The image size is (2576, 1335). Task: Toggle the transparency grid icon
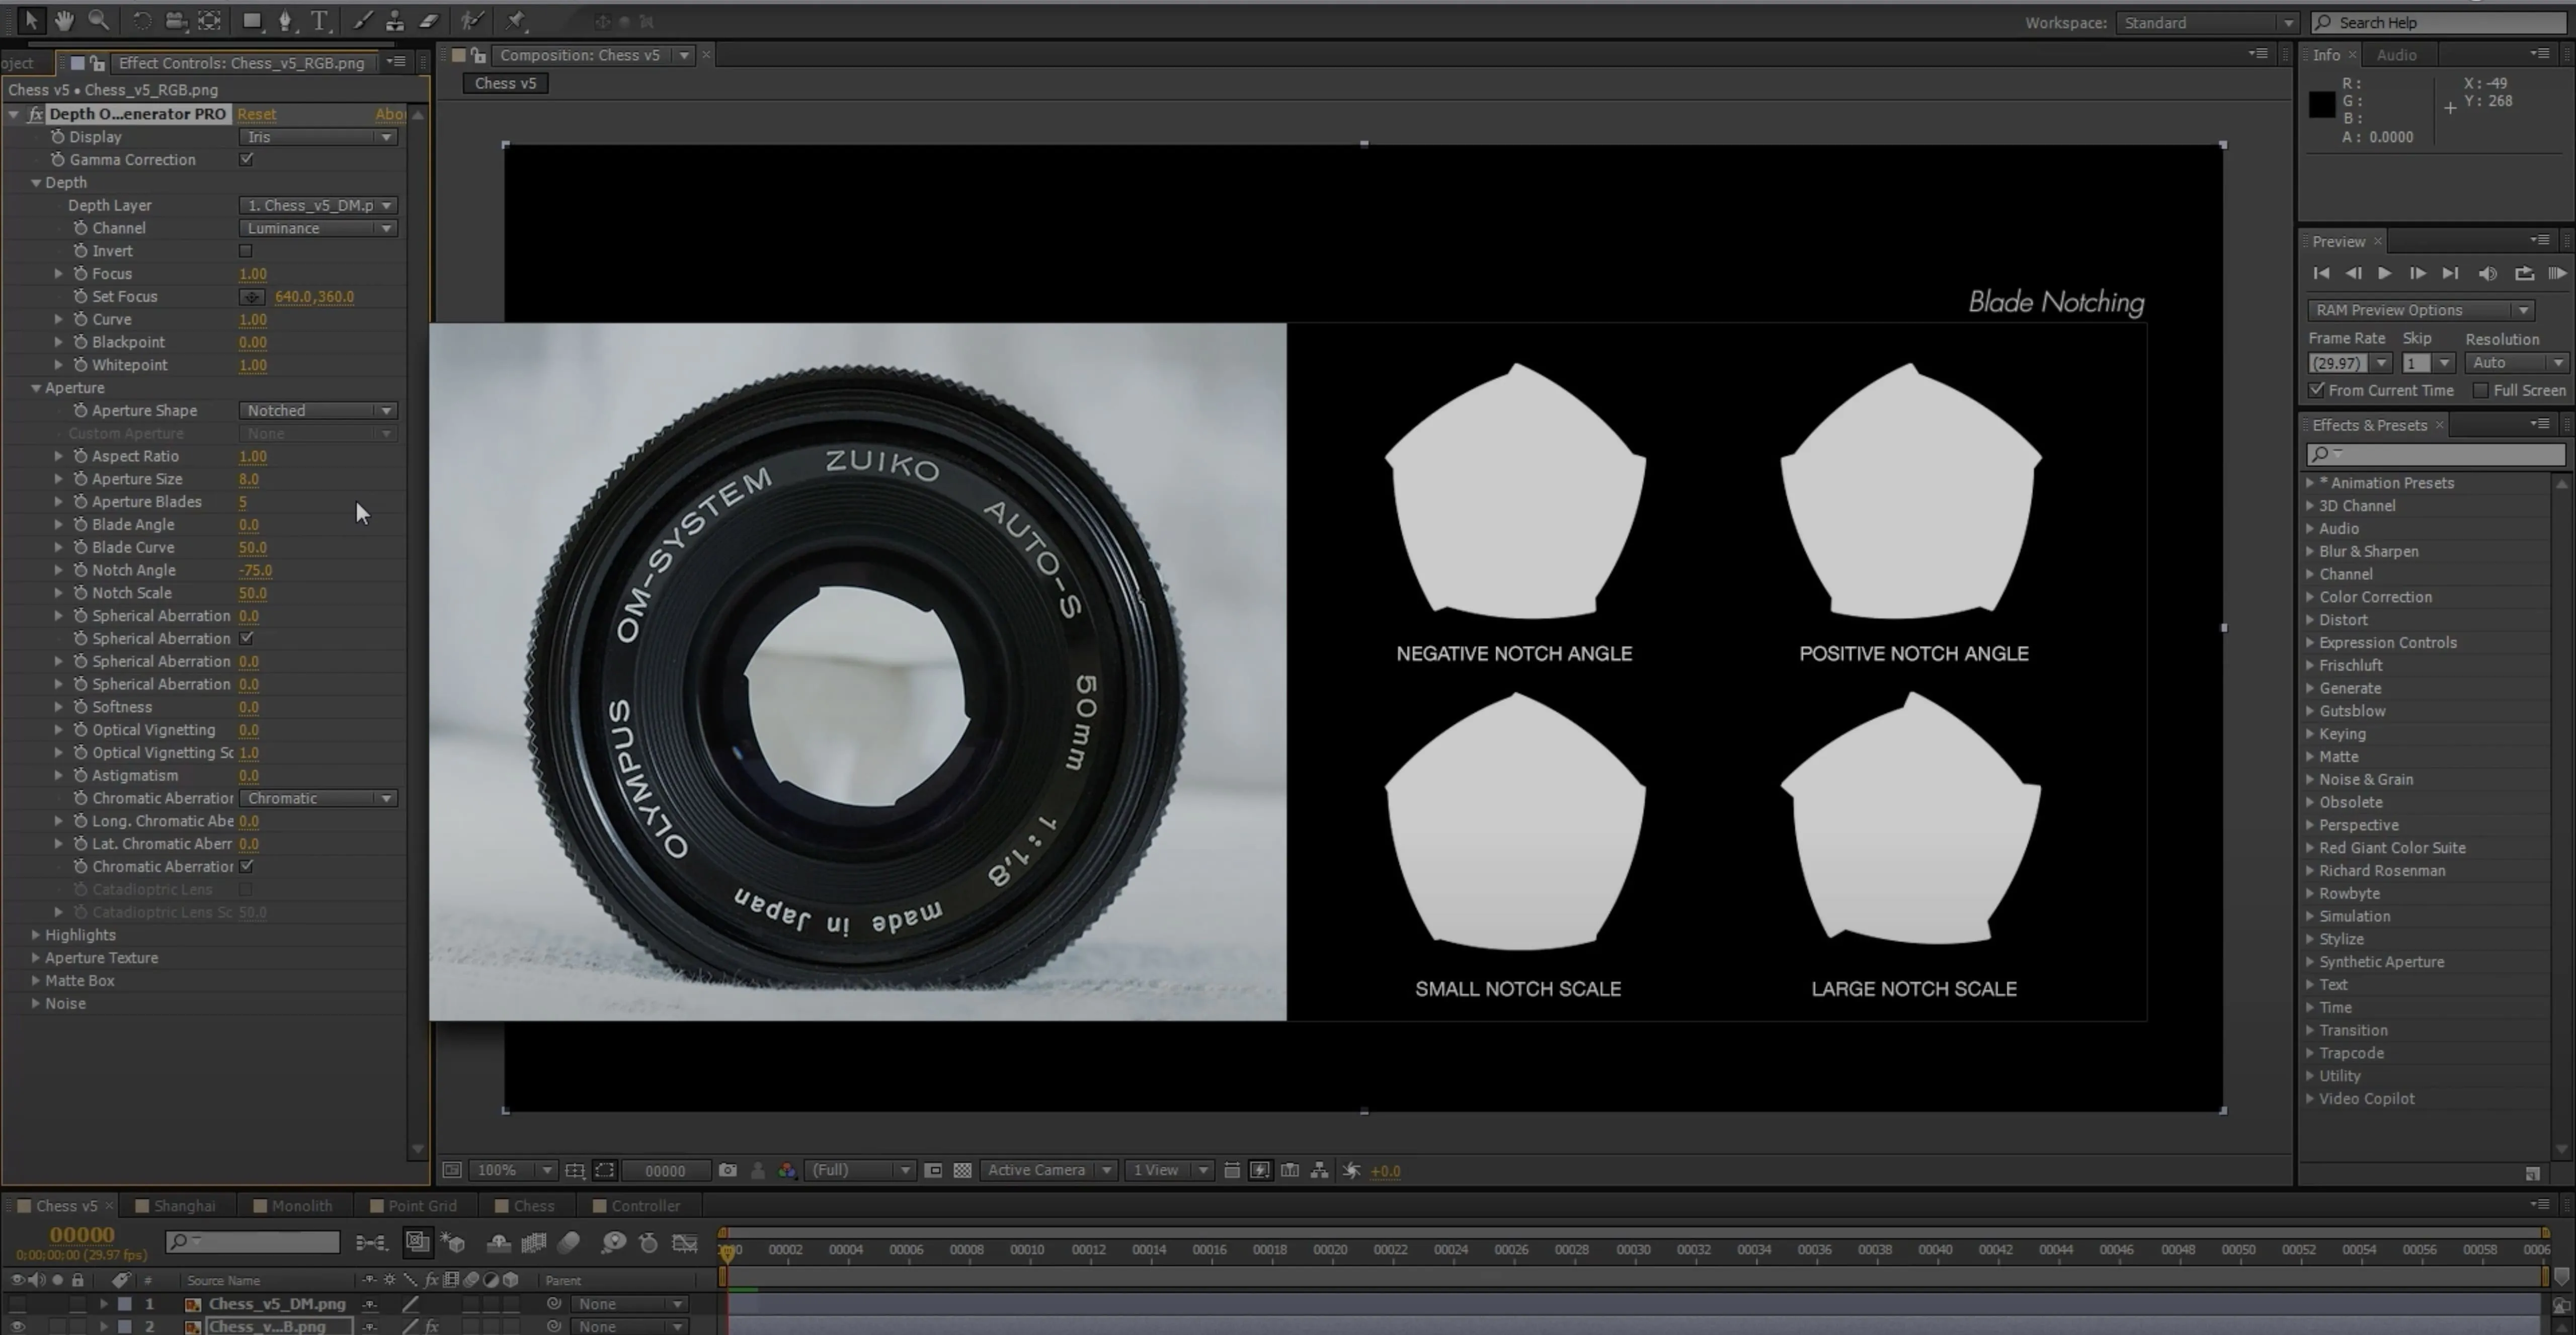coord(962,1170)
